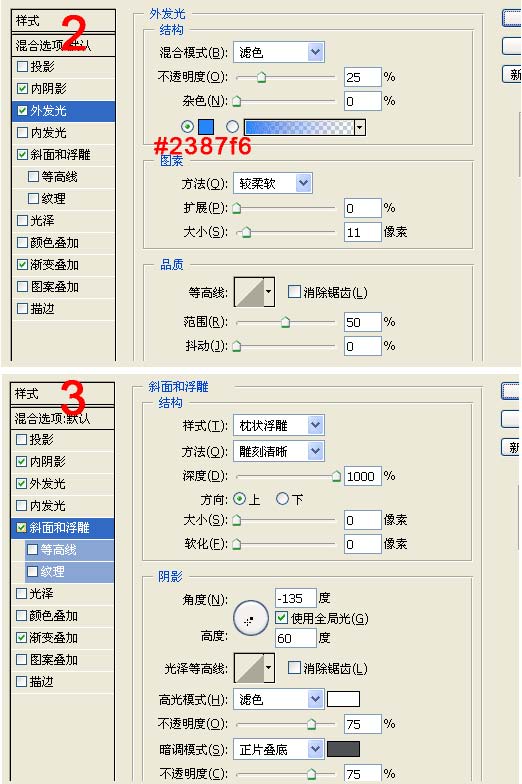Enable 等高线 sub-option in the 斜面和浮雕 dialog
Image resolution: width=522 pixels, height=784 pixels.
(32, 550)
